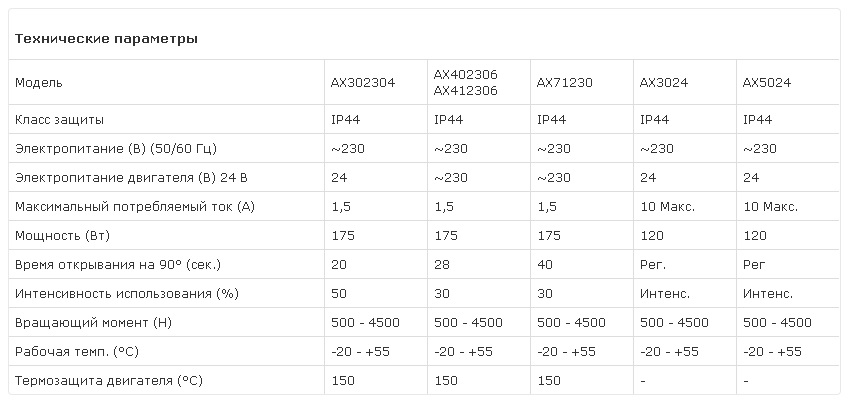Select the Класс защиты row label
The width and height of the screenshot is (849, 403).
click(x=60, y=120)
